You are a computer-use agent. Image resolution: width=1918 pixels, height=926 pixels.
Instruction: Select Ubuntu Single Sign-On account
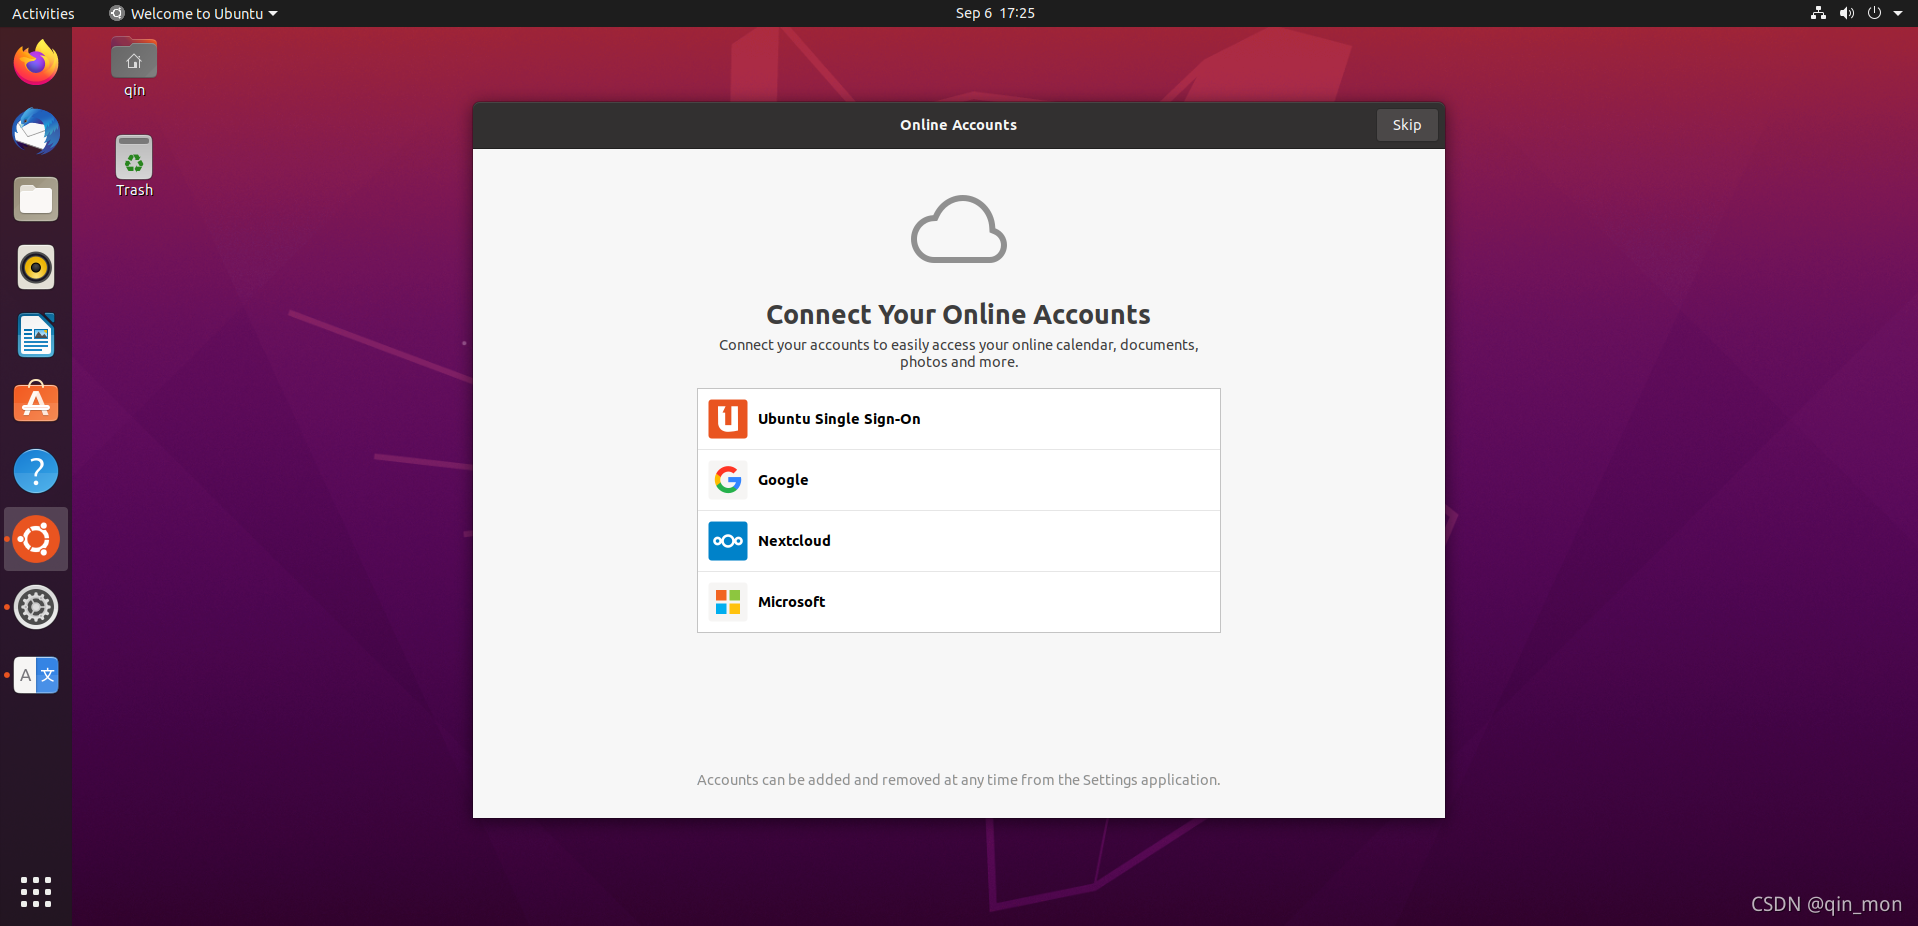(958, 419)
